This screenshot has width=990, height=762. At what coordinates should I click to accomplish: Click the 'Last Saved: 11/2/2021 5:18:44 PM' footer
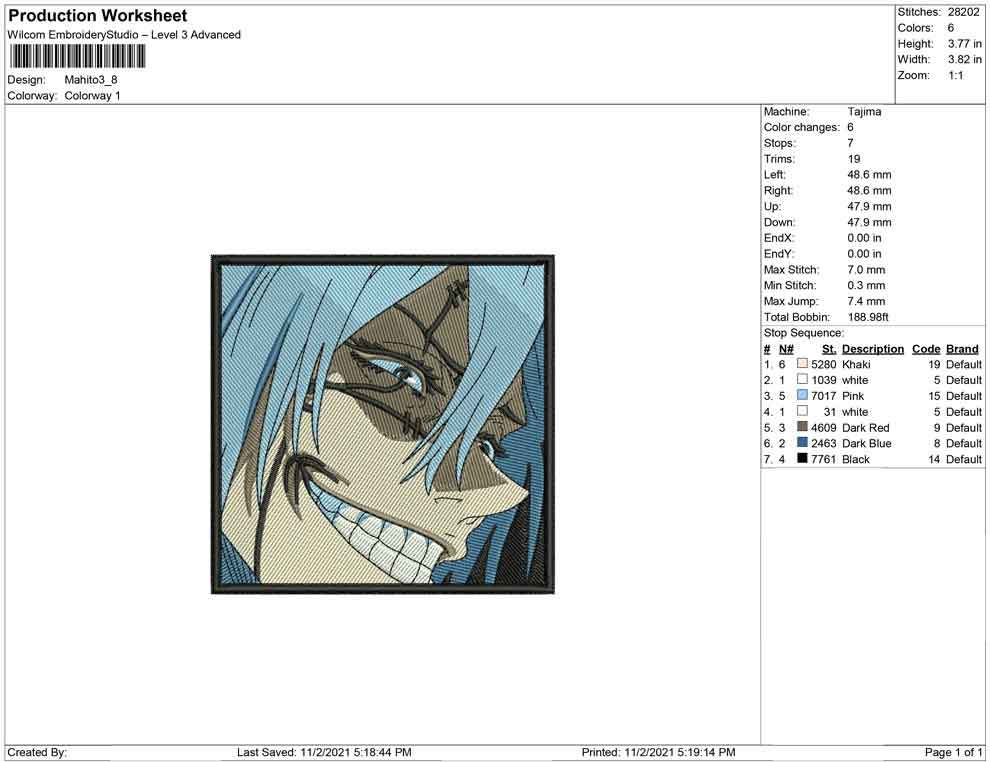[325, 752]
